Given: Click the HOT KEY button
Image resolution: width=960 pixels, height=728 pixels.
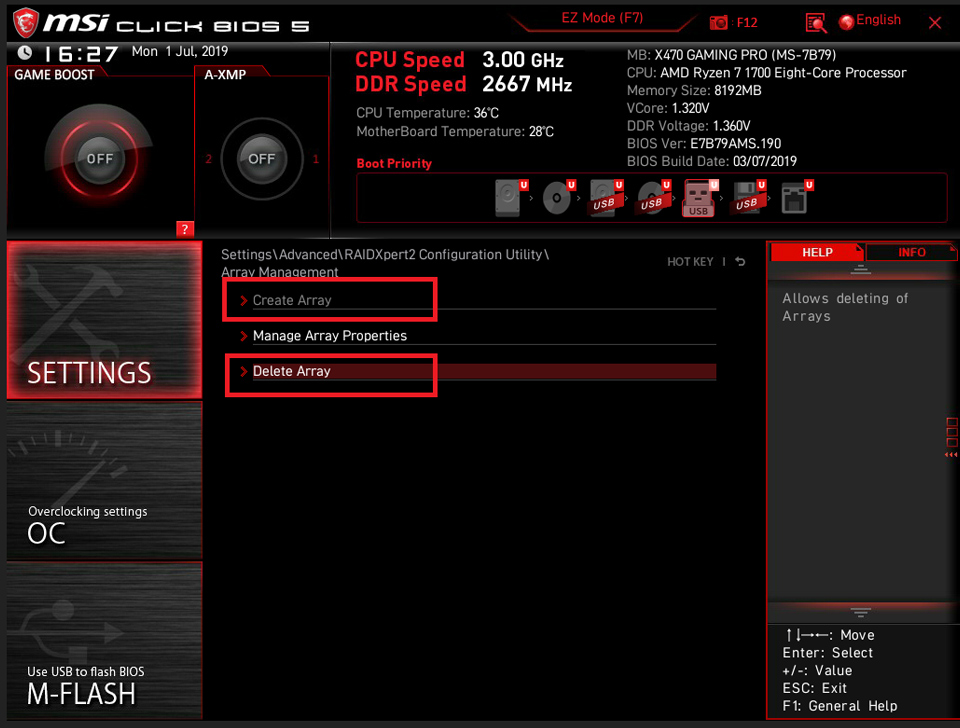Looking at the screenshot, I should click(x=690, y=262).
